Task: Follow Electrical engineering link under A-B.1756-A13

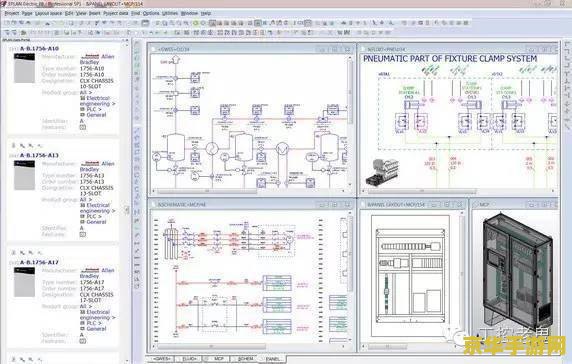Action: pos(97,208)
